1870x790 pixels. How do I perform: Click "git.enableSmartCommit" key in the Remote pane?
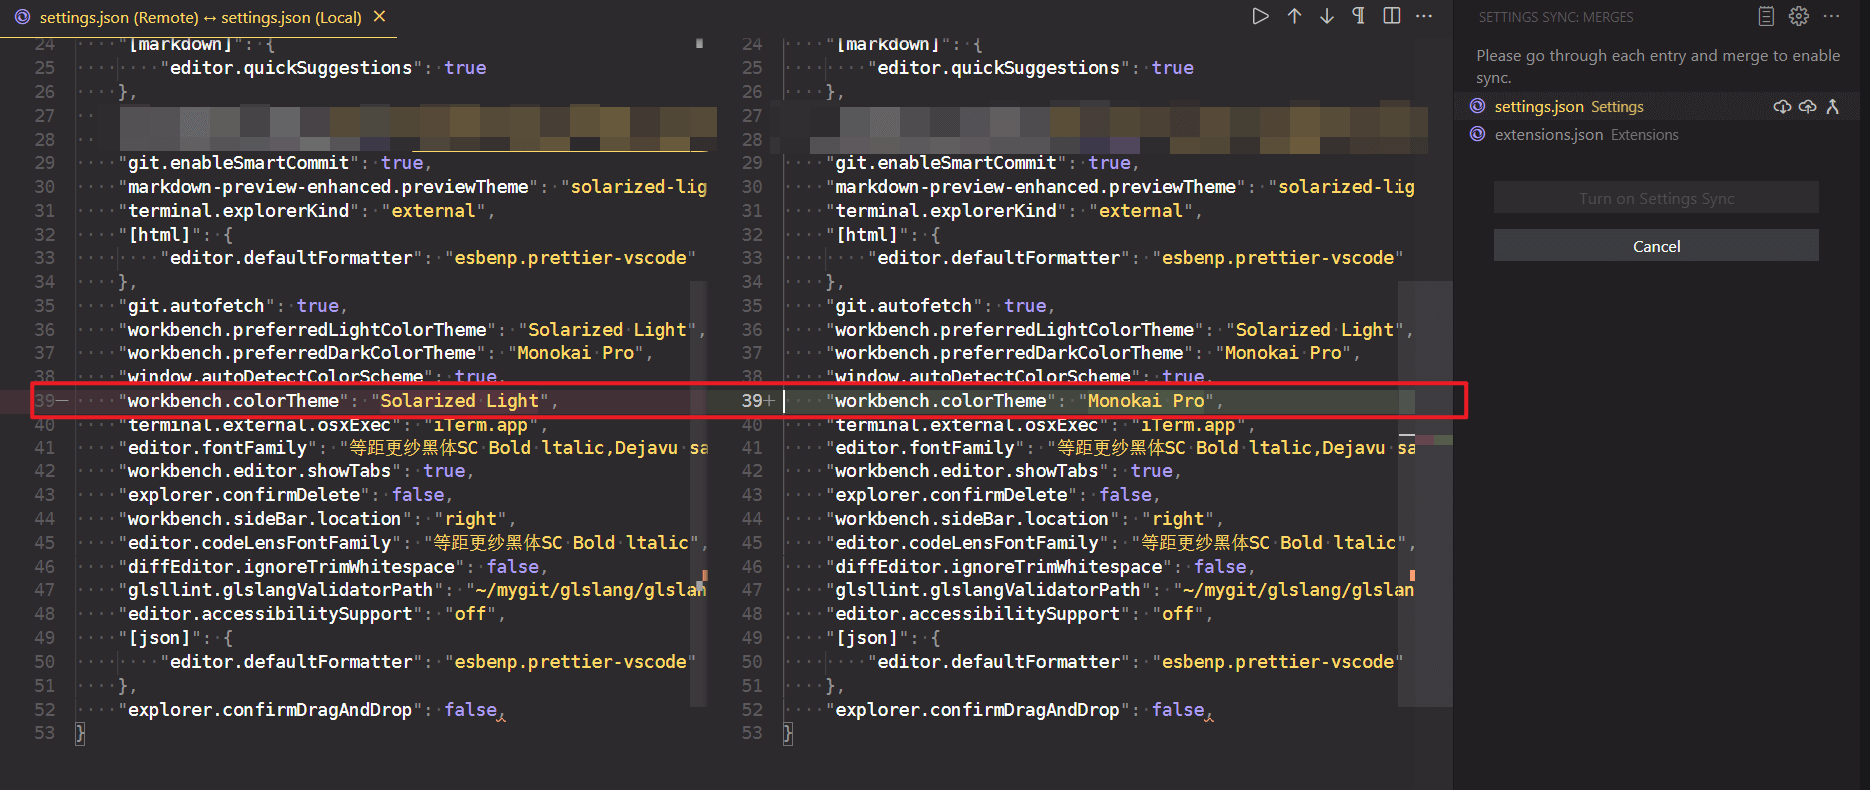[x=239, y=163]
